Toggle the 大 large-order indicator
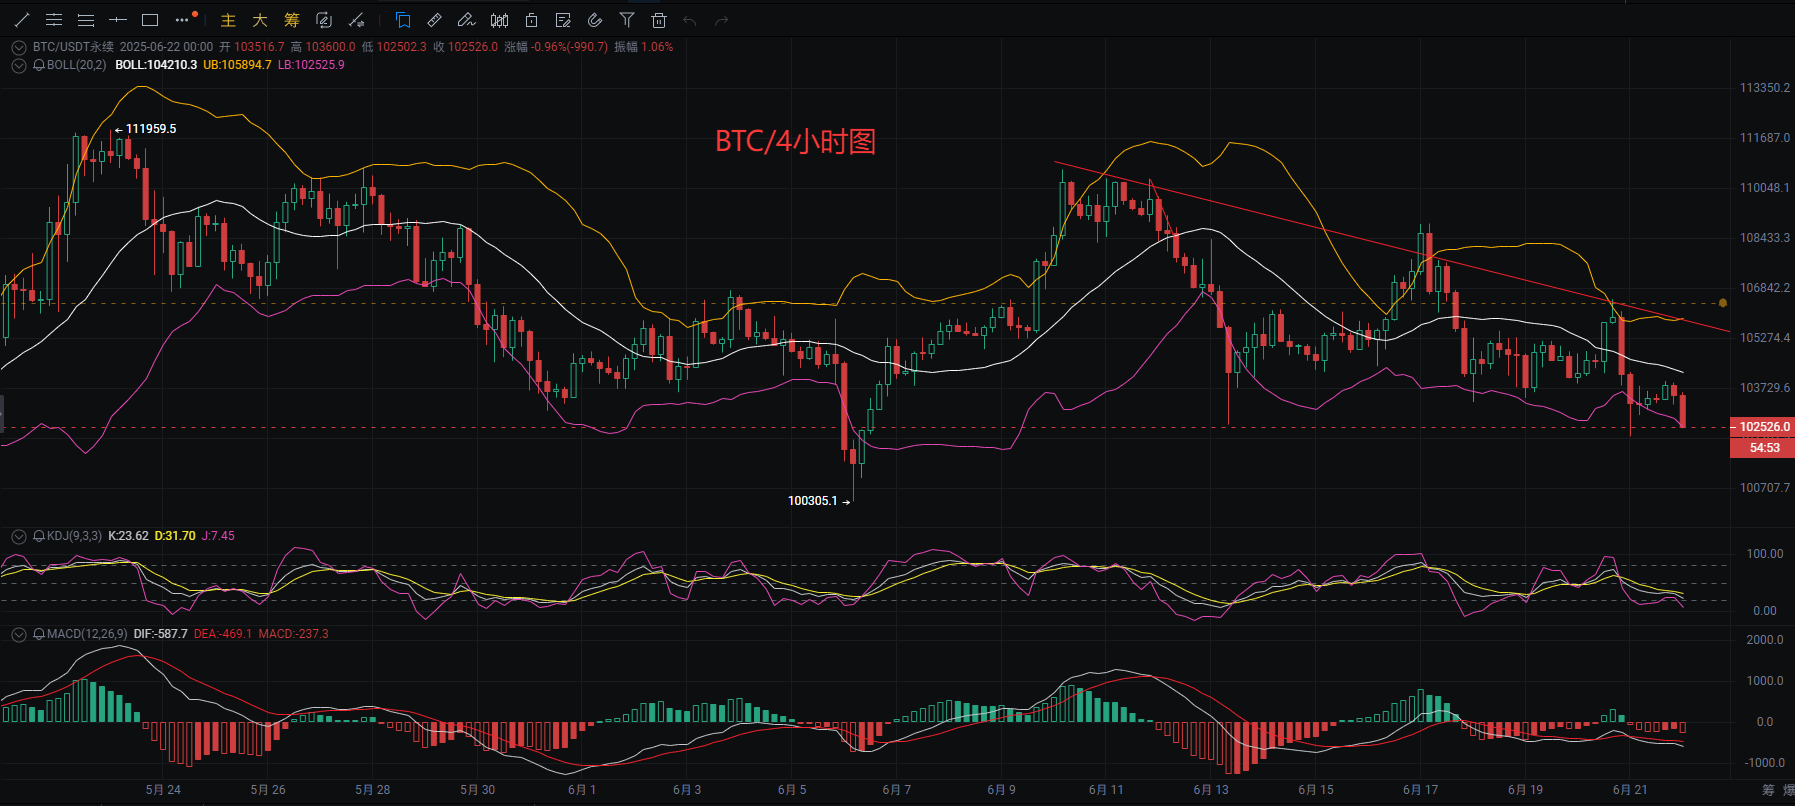This screenshot has width=1795, height=806. point(260,20)
